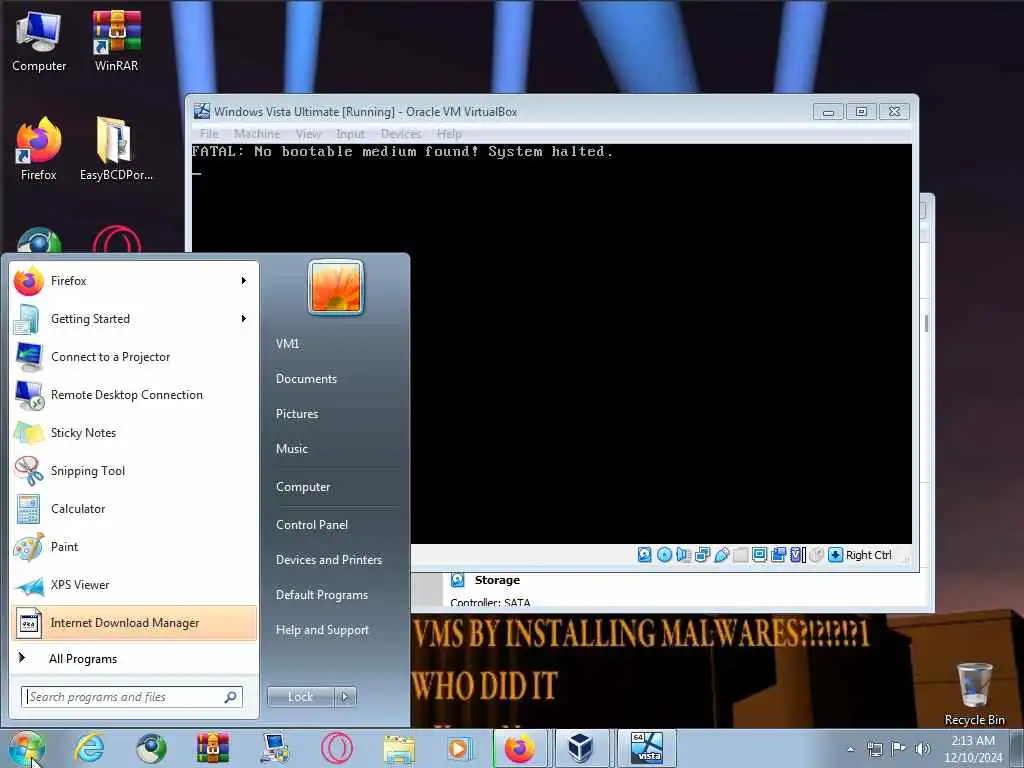Click the shared folders icon in VirtualBox status bar
The image size is (1024, 768).
(x=741, y=555)
